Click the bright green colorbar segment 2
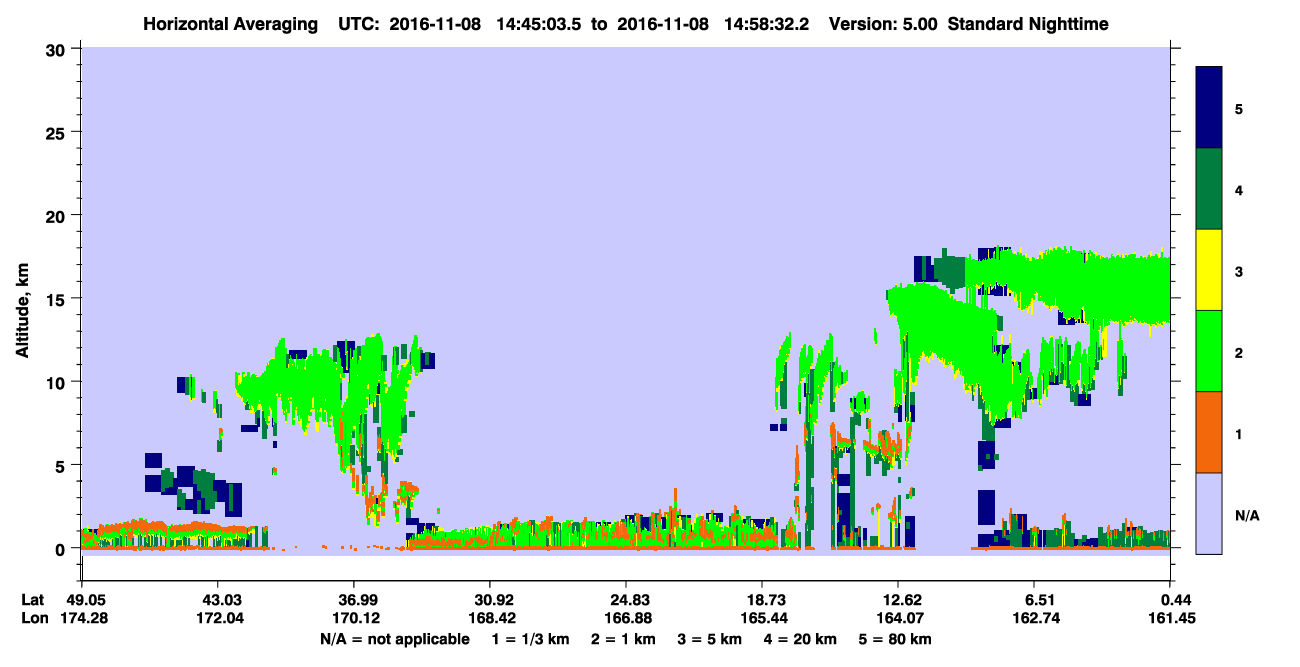The image size is (1300, 667). (1209, 351)
